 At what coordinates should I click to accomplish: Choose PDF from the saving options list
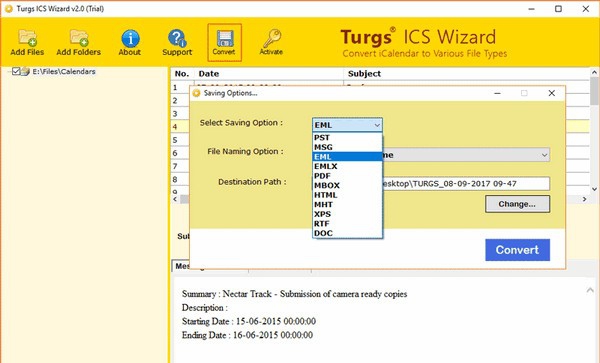point(347,176)
